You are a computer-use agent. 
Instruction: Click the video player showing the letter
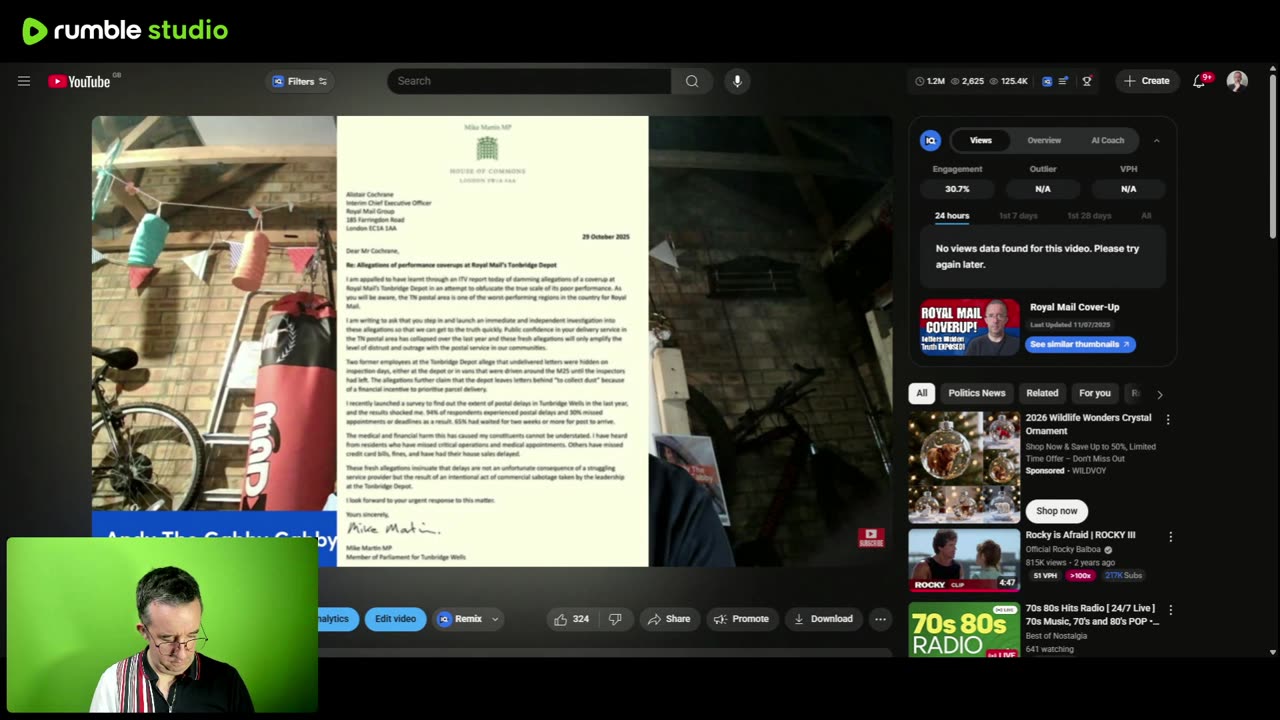tap(492, 341)
